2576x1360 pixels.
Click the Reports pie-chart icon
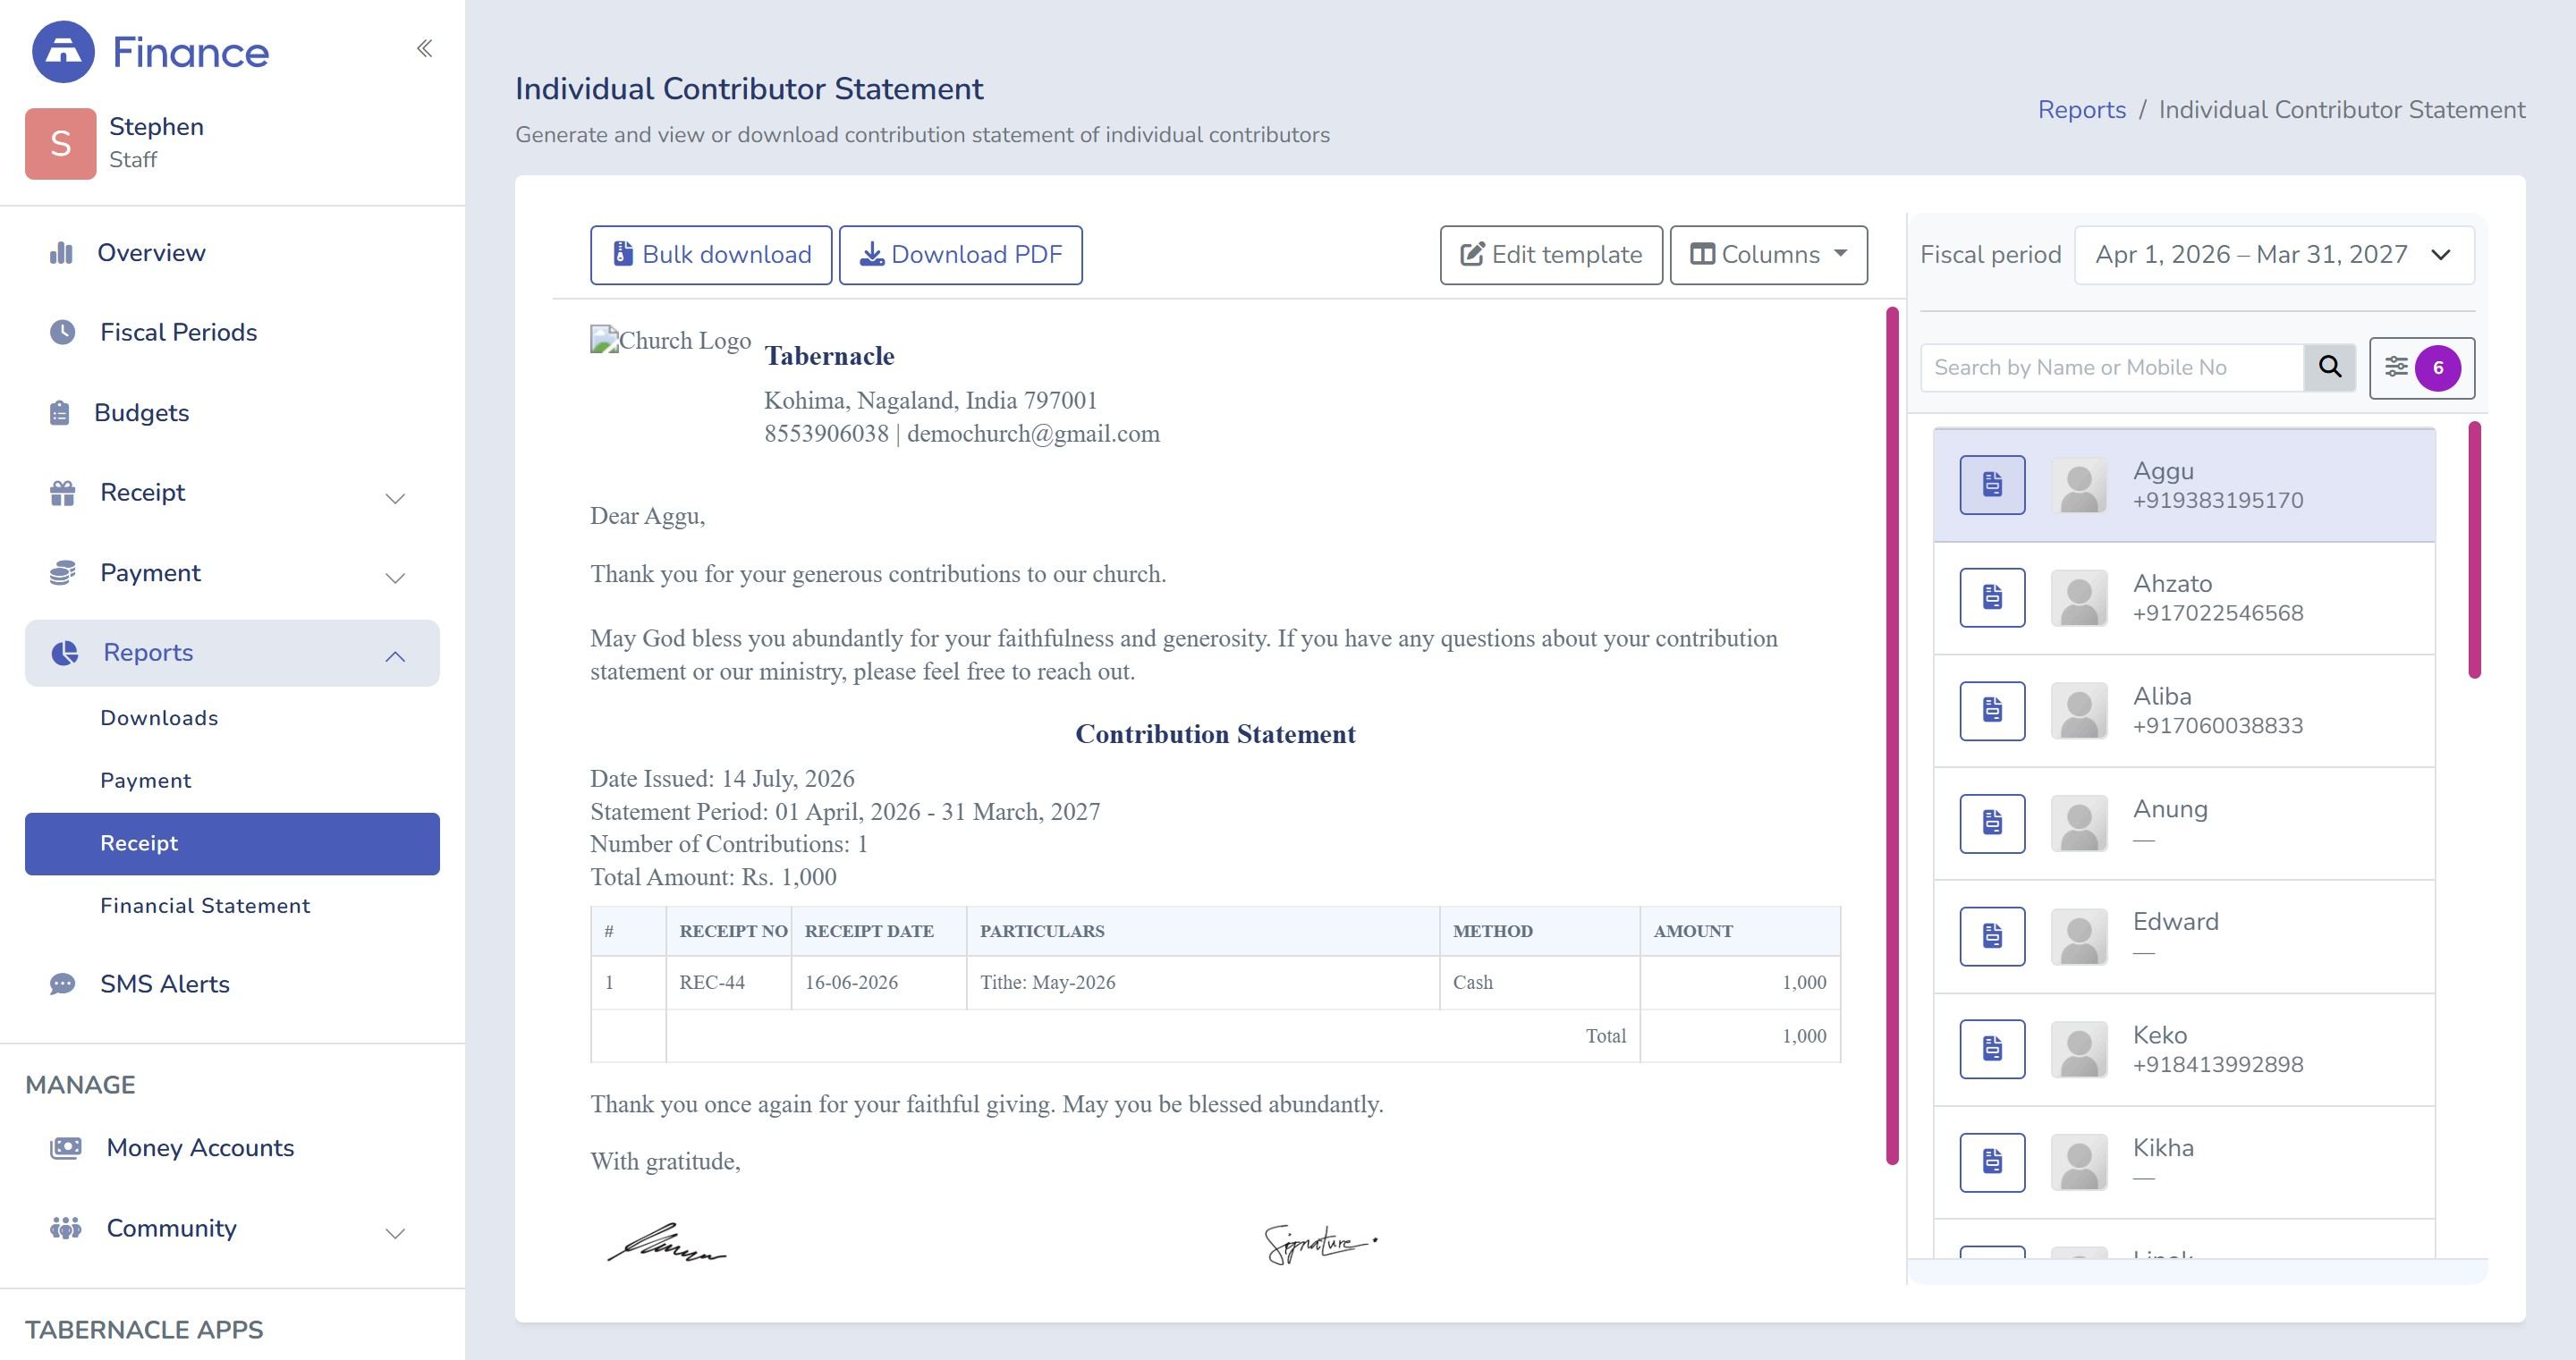65,652
